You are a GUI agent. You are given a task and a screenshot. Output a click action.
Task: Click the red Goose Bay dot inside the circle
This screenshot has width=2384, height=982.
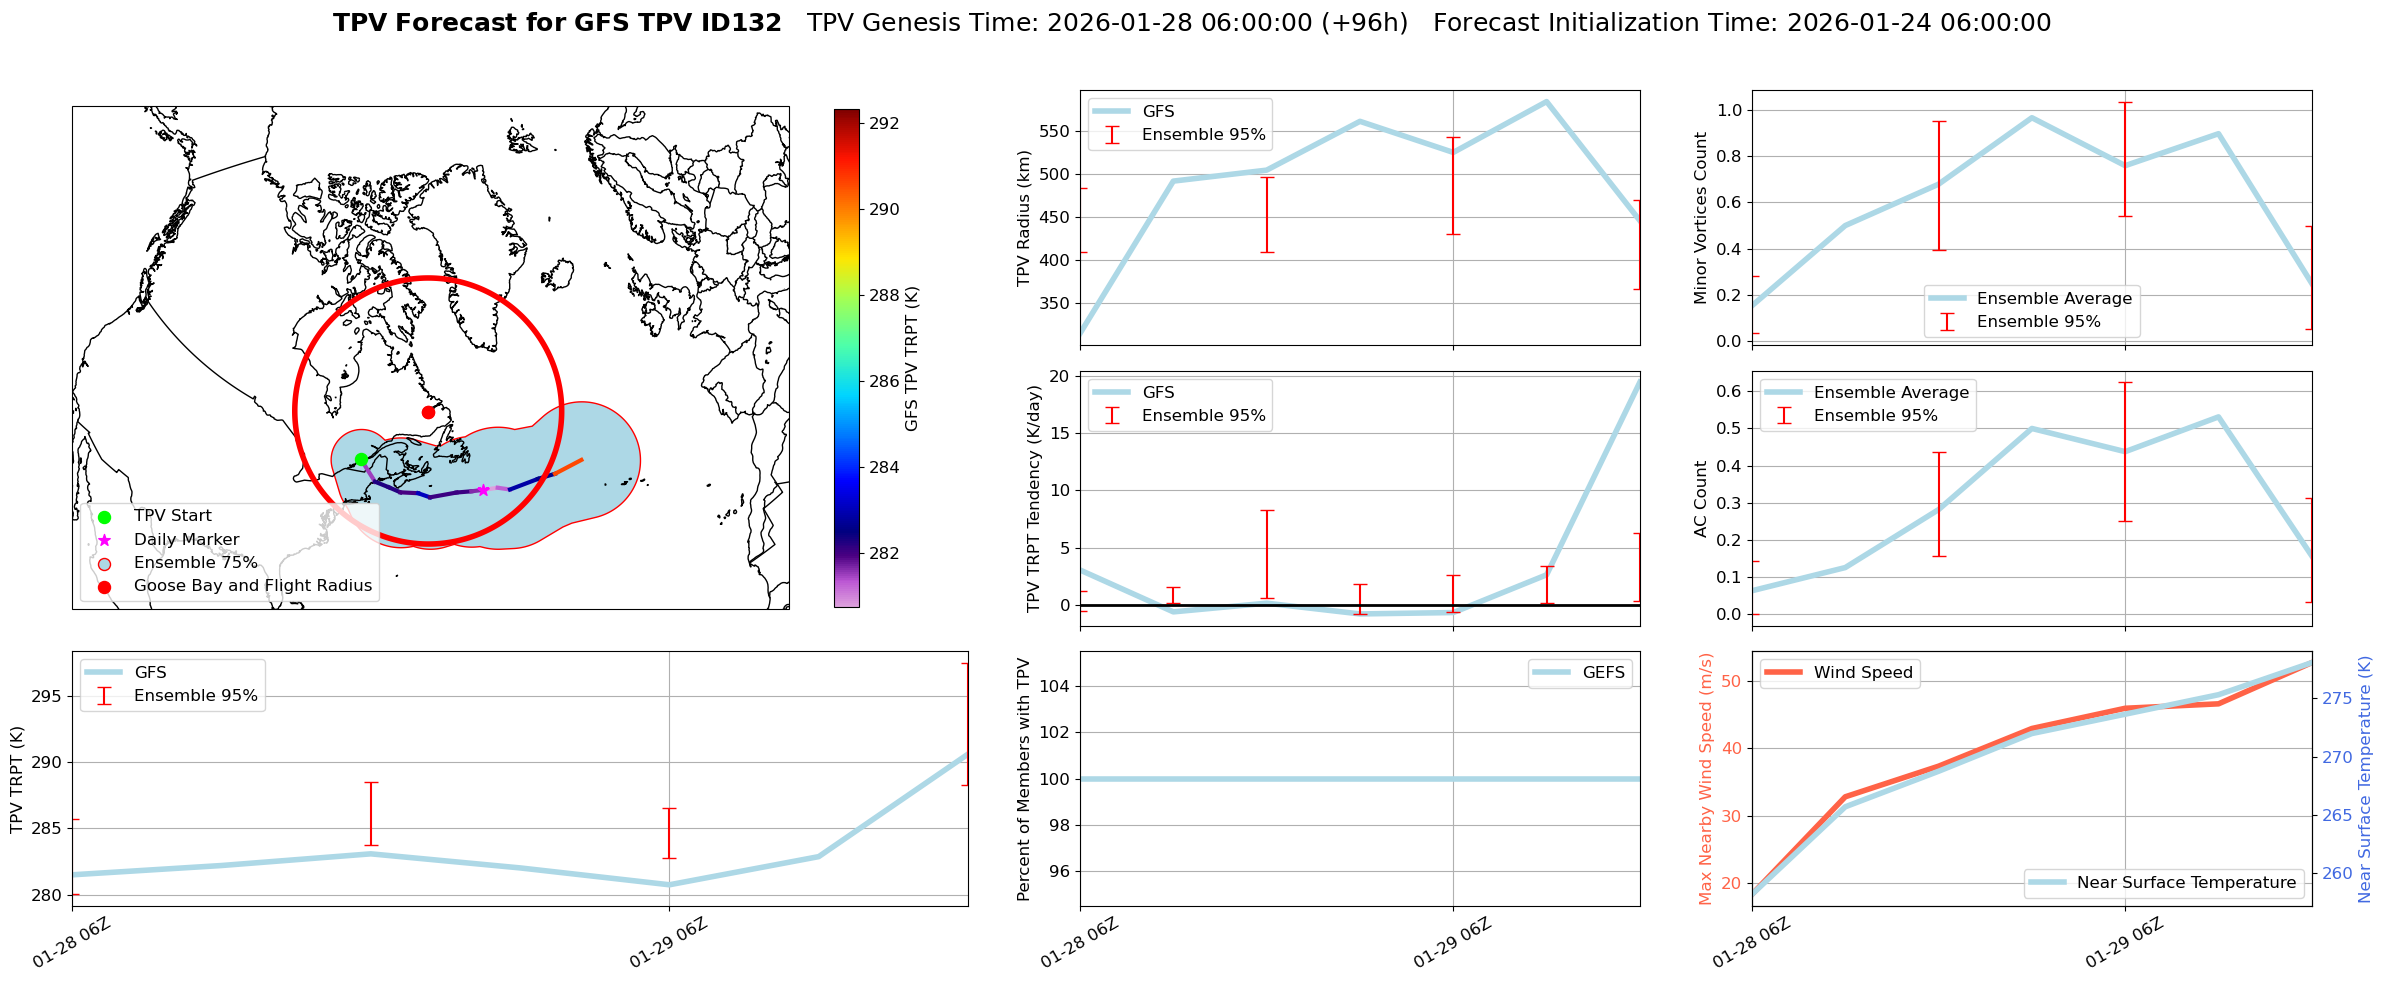428,412
